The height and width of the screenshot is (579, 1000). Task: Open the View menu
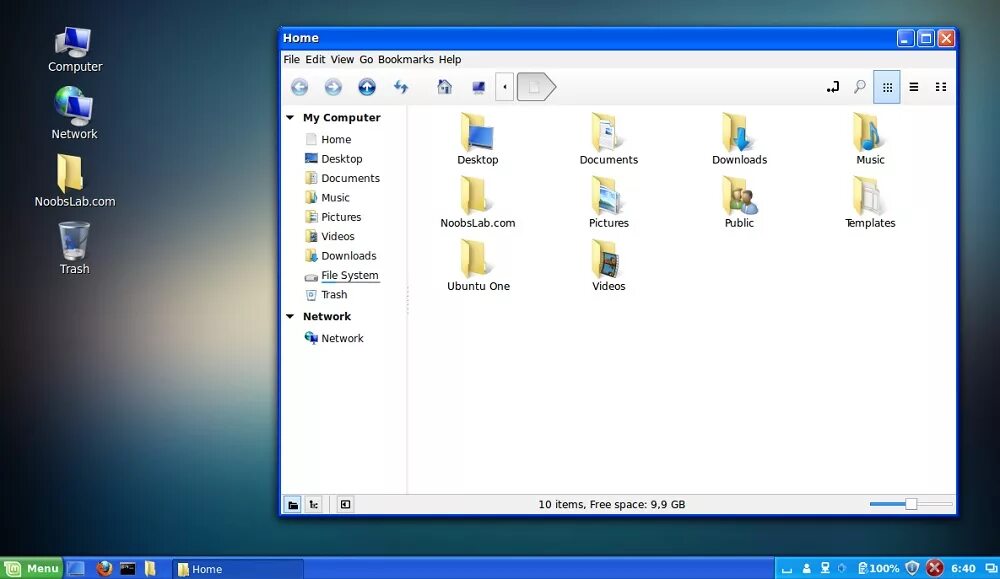[x=342, y=59]
